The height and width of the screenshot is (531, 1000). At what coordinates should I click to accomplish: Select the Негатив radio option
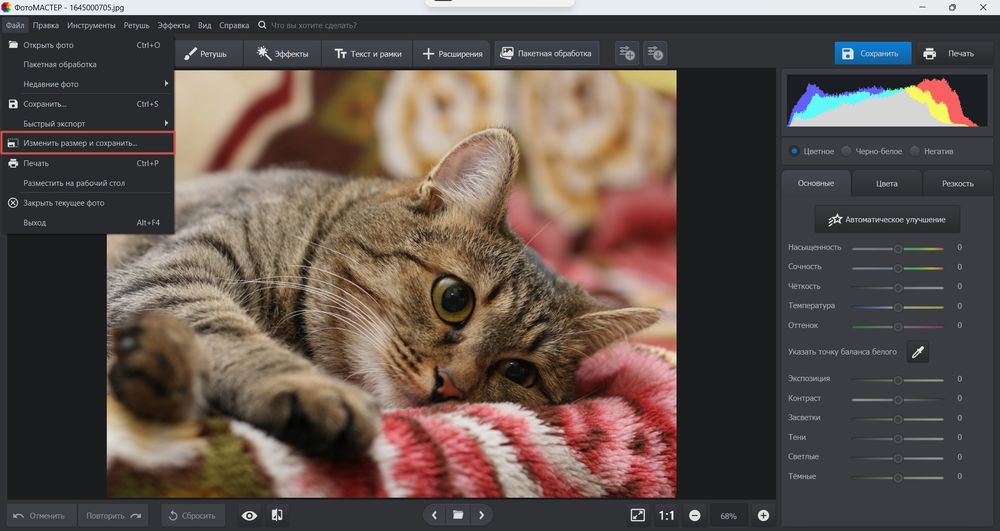coord(915,151)
